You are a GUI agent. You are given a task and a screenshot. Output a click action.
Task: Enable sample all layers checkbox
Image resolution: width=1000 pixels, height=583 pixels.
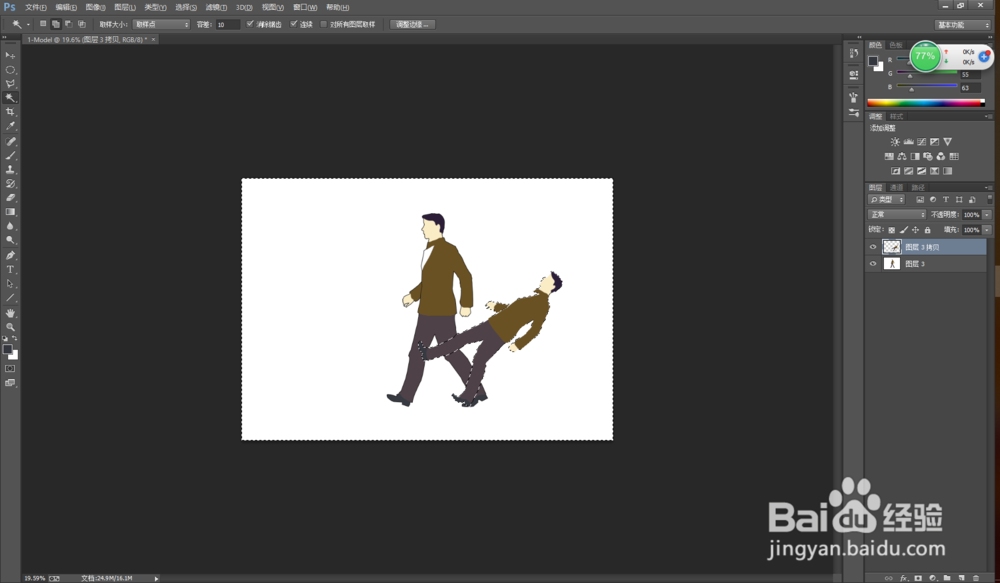tap(323, 24)
